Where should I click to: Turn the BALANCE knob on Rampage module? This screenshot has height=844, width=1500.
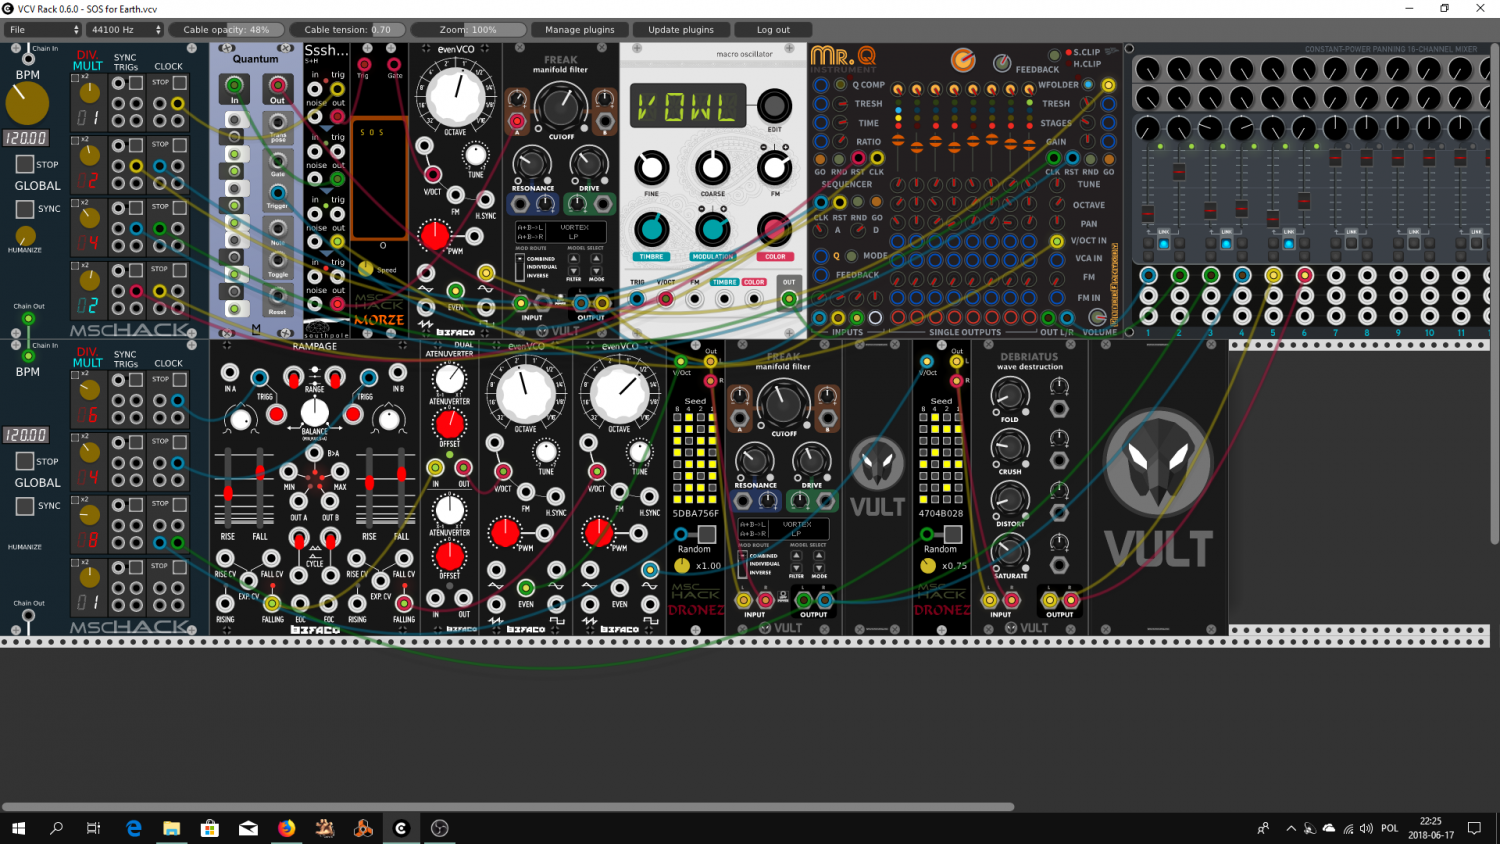tap(314, 411)
